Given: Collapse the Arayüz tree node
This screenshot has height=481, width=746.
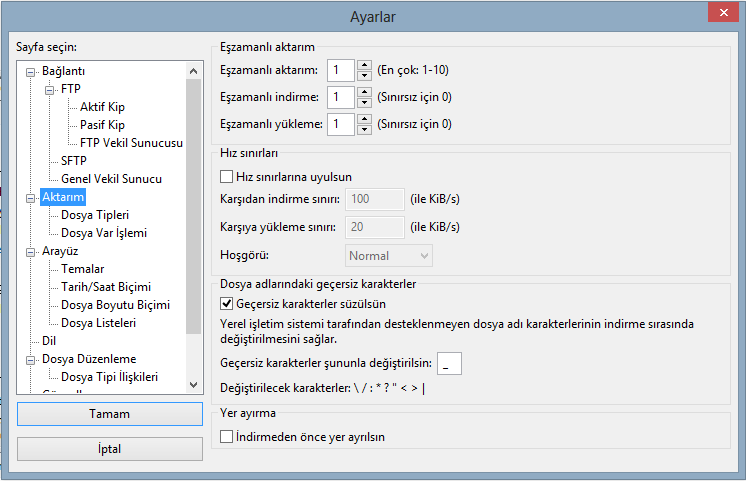Looking at the screenshot, I should 30,252.
